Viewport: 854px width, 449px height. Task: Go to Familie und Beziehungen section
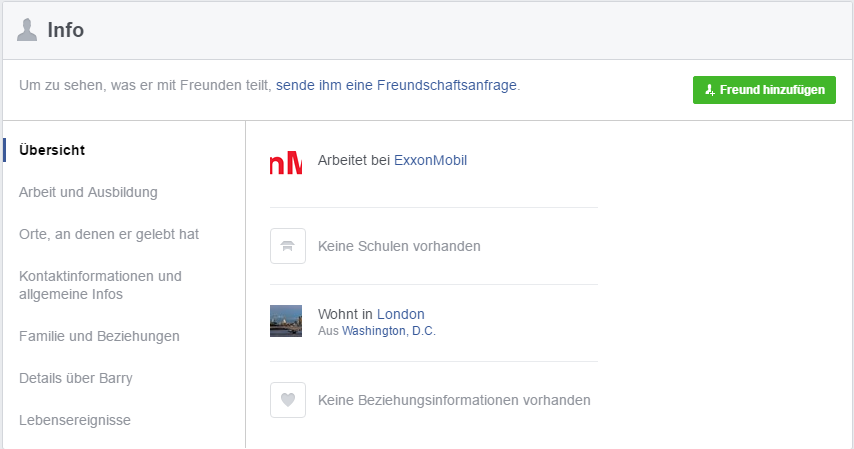pos(99,336)
